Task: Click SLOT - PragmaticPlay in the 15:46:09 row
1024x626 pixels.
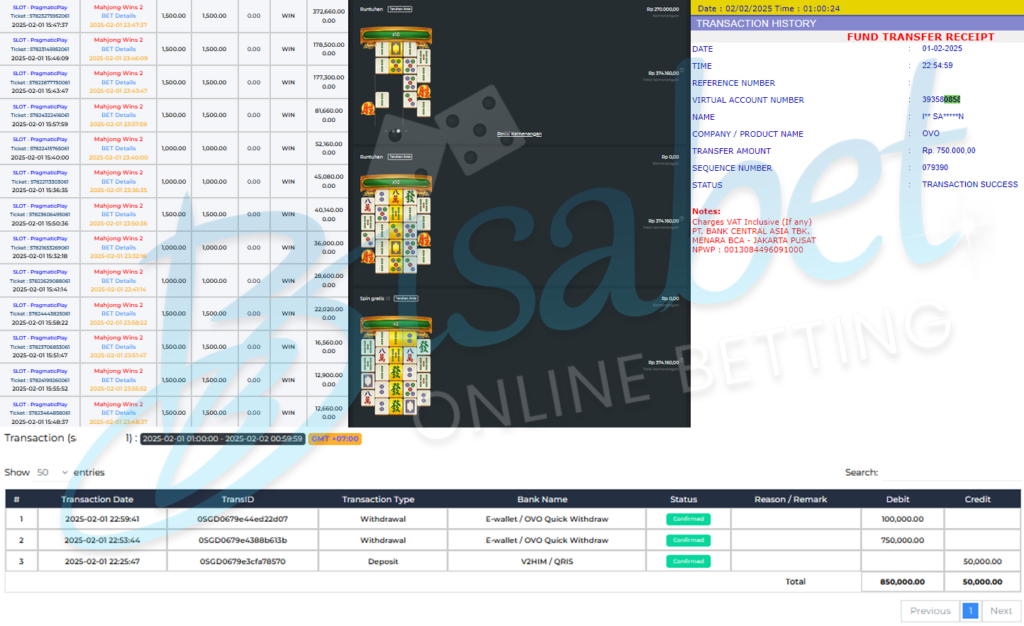Action: 40,40
